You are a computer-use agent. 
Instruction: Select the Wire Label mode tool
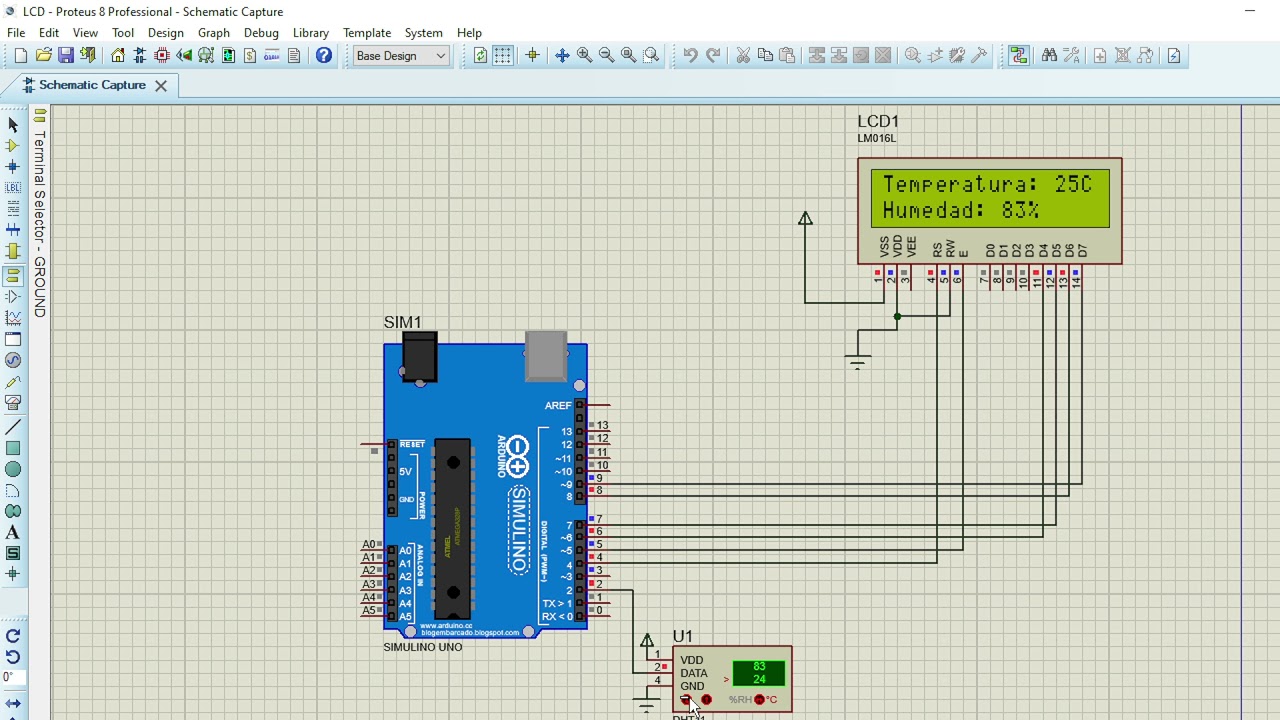[x=13, y=188]
